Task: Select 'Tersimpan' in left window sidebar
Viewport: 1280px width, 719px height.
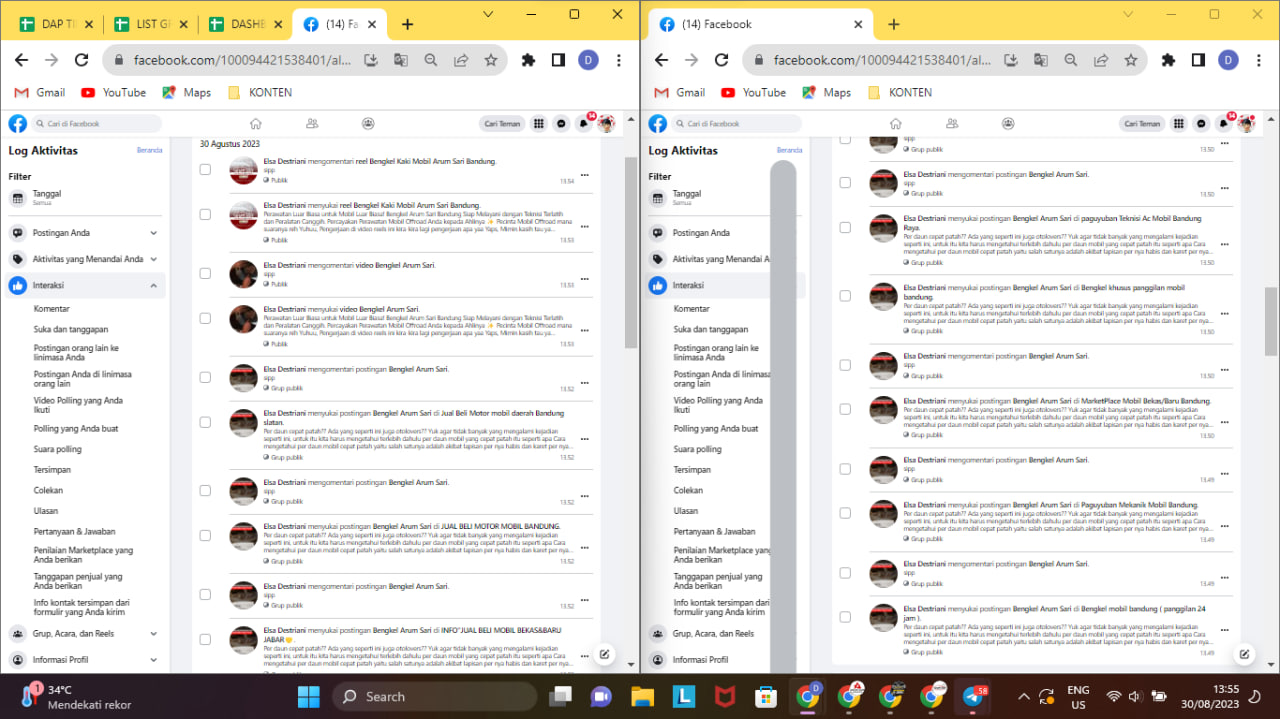Action: pyautogui.click(x=52, y=470)
